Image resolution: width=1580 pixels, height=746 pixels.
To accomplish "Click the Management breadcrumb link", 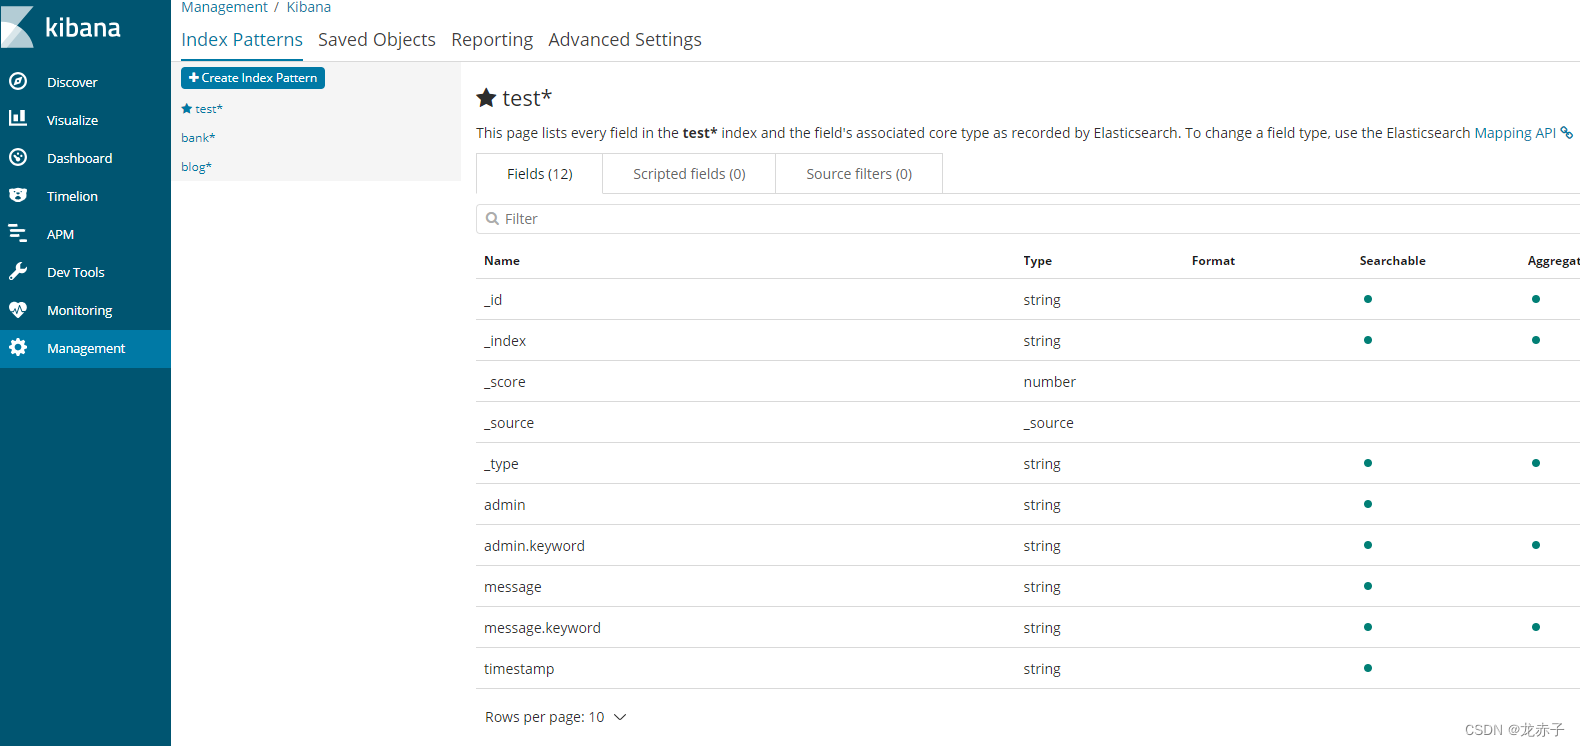I will click(x=224, y=7).
